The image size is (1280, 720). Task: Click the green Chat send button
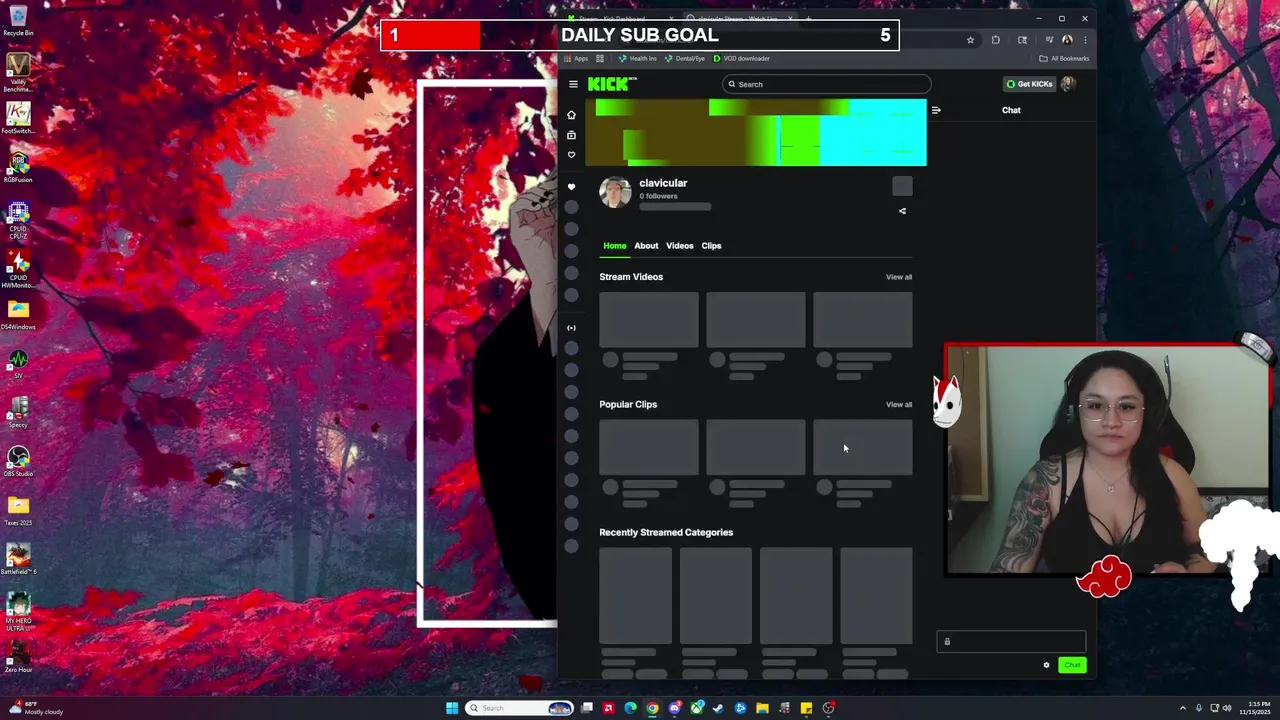[1072, 665]
